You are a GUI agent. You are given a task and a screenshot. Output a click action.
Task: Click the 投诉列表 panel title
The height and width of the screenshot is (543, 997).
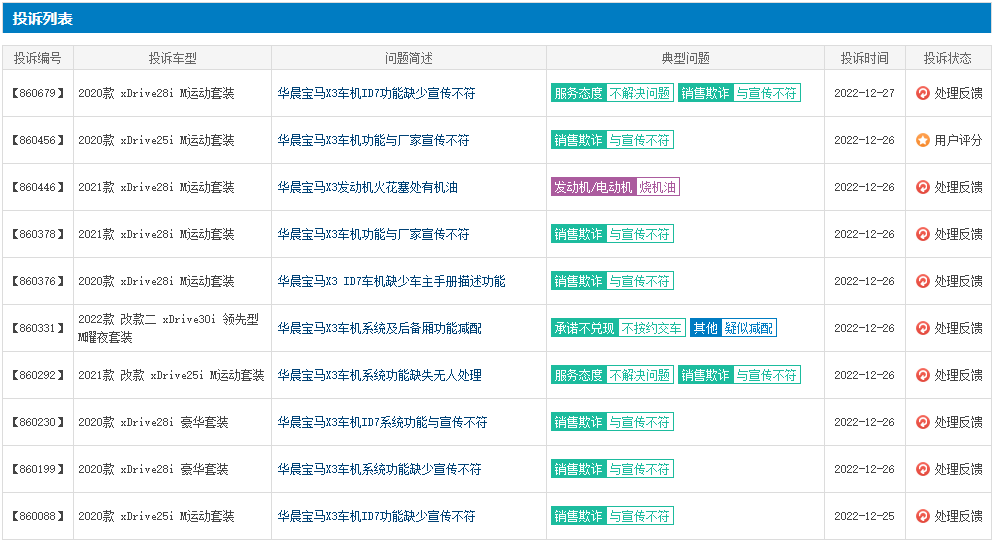43,19
